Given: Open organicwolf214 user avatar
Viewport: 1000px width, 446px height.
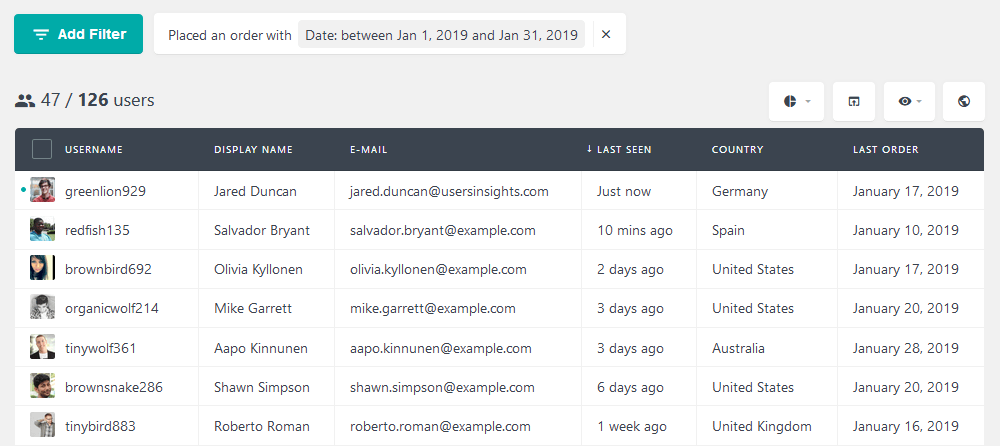Looking at the screenshot, I should pos(42,307).
